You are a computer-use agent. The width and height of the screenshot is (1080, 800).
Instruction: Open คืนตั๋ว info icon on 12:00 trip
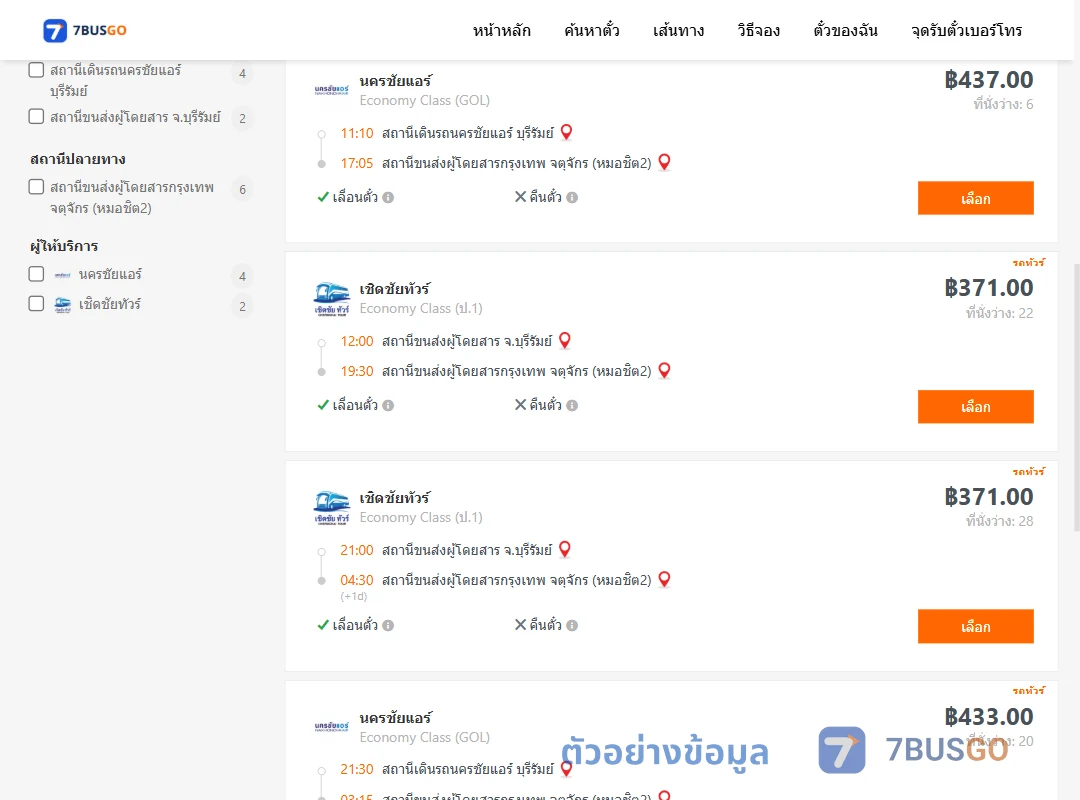pyautogui.click(x=572, y=406)
